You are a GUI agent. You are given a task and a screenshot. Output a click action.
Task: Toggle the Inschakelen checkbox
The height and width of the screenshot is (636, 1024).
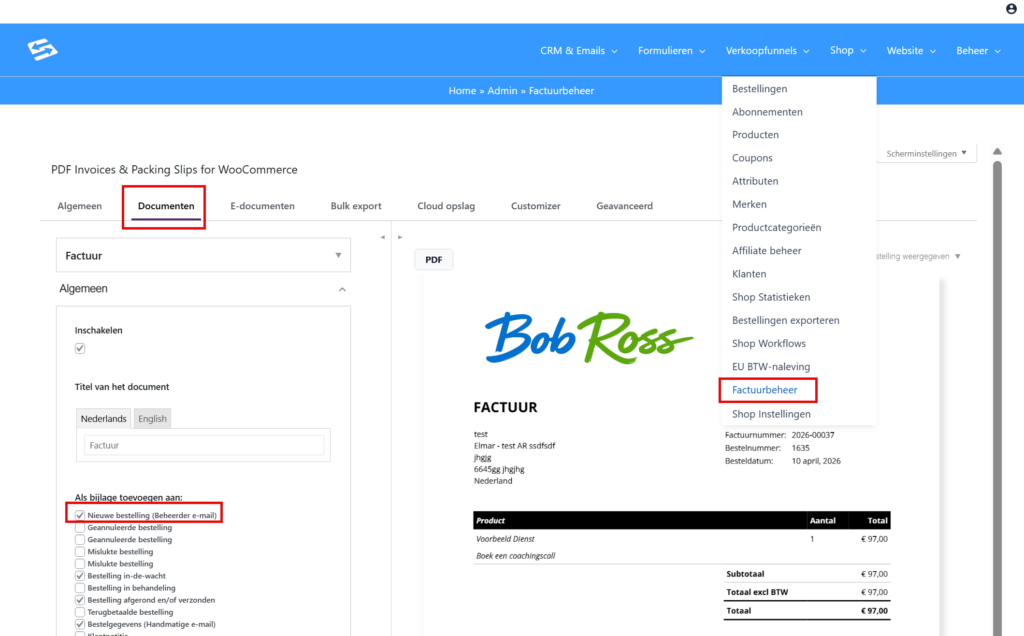click(80, 348)
